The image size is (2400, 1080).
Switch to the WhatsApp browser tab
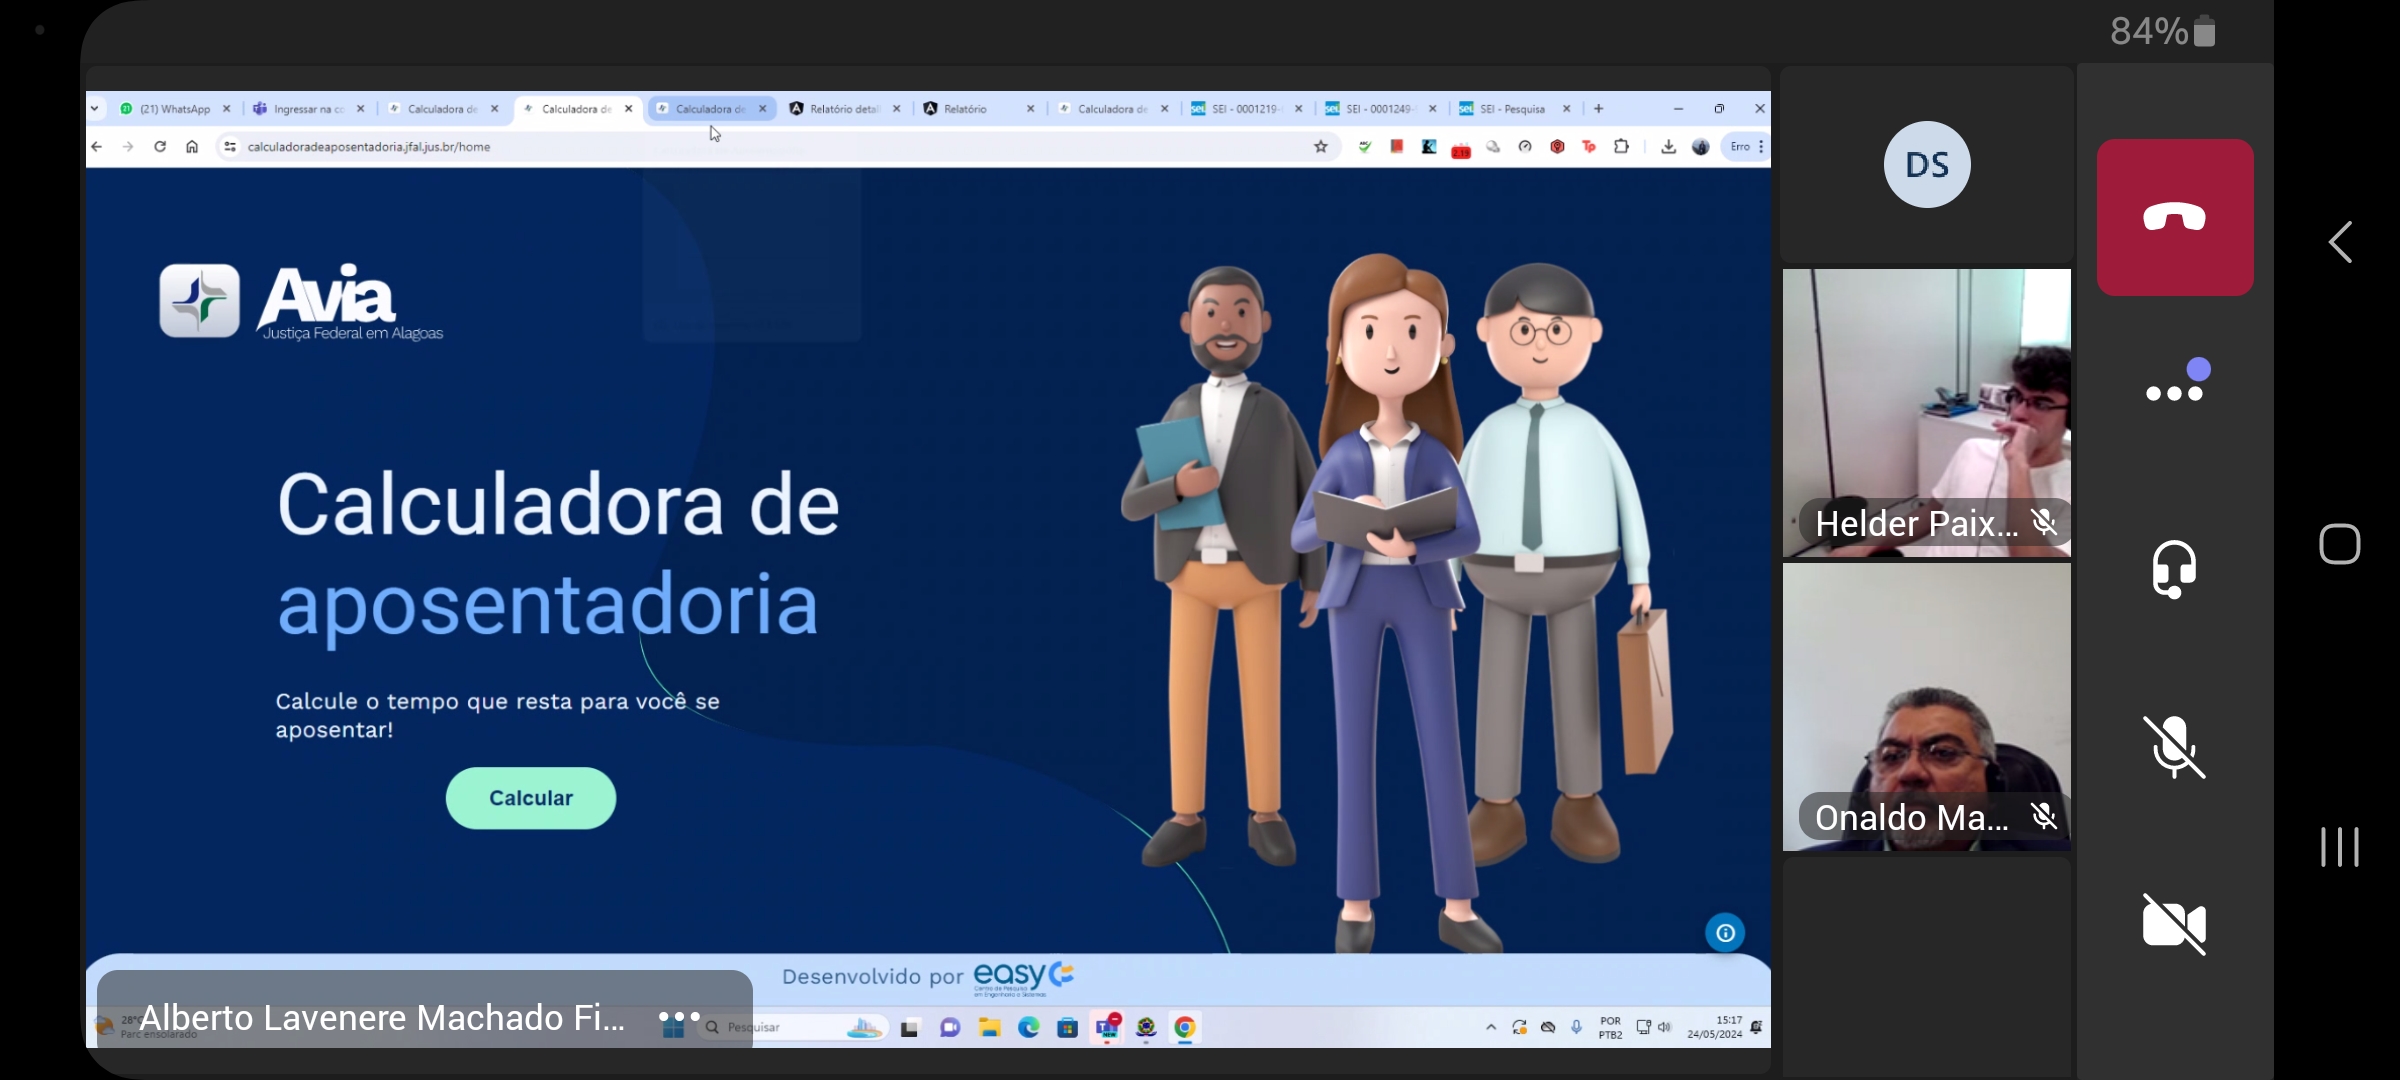pyautogui.click(x=174, y=109)
